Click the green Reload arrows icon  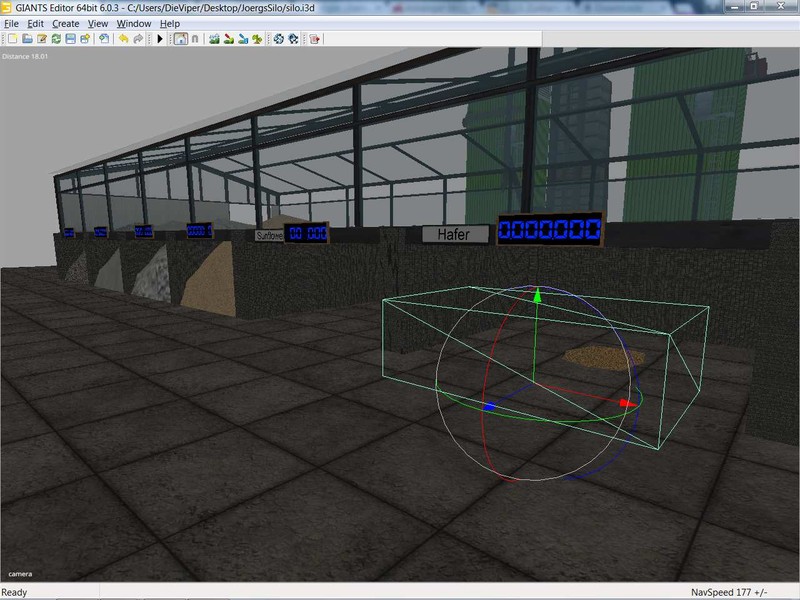pyautogui.click(x=57, y=39)
